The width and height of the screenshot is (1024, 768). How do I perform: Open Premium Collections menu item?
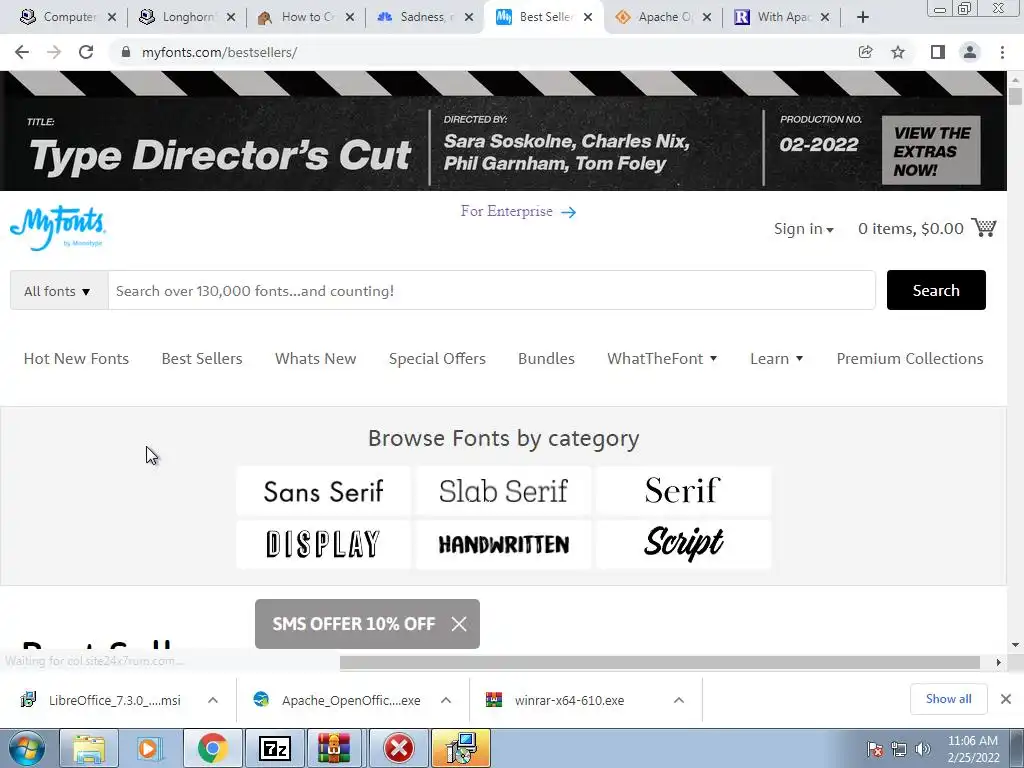(x=910, y=359)
